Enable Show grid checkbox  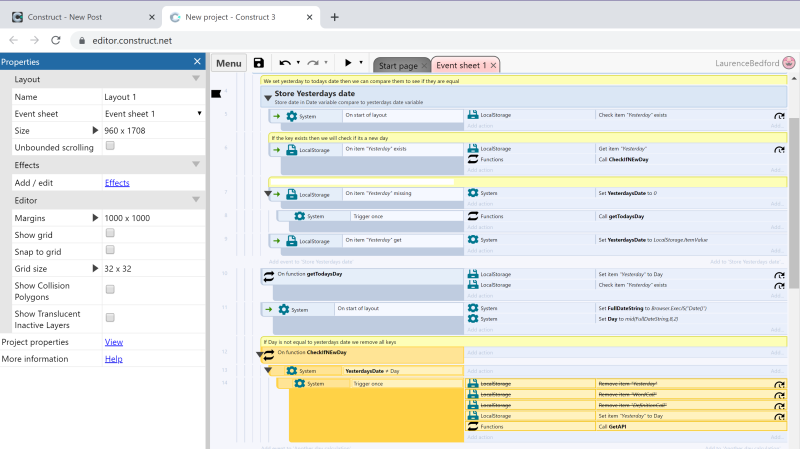pyautogui.click(x=110, y=233)
